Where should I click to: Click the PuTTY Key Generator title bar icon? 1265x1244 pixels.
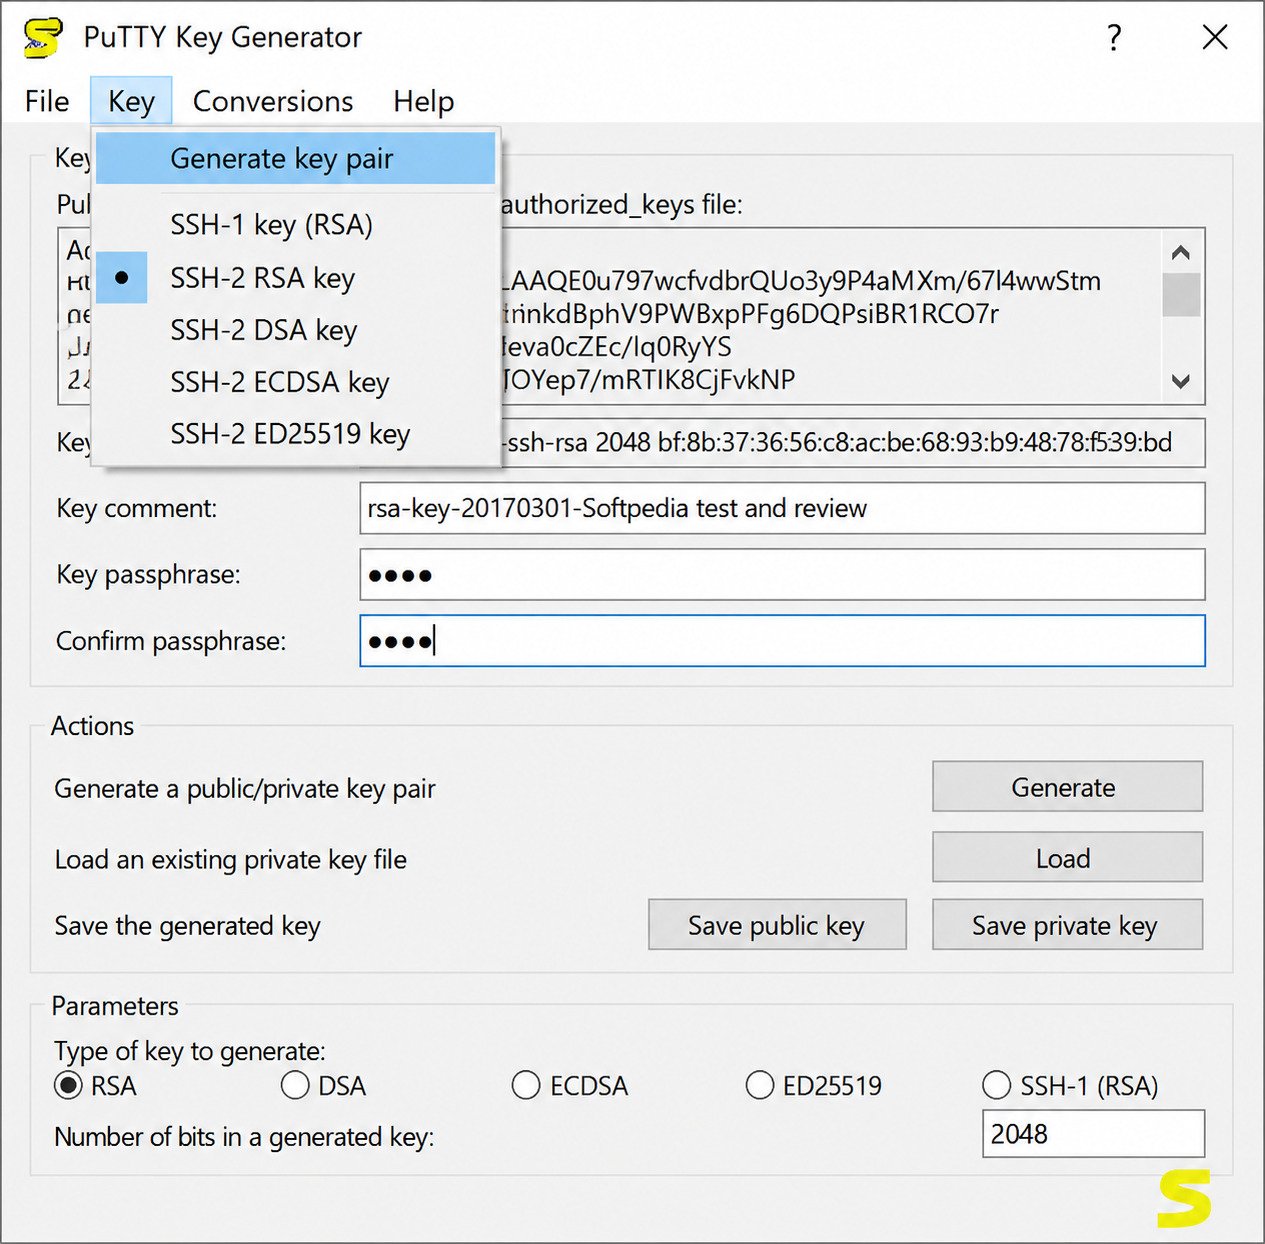pos(43,38)
